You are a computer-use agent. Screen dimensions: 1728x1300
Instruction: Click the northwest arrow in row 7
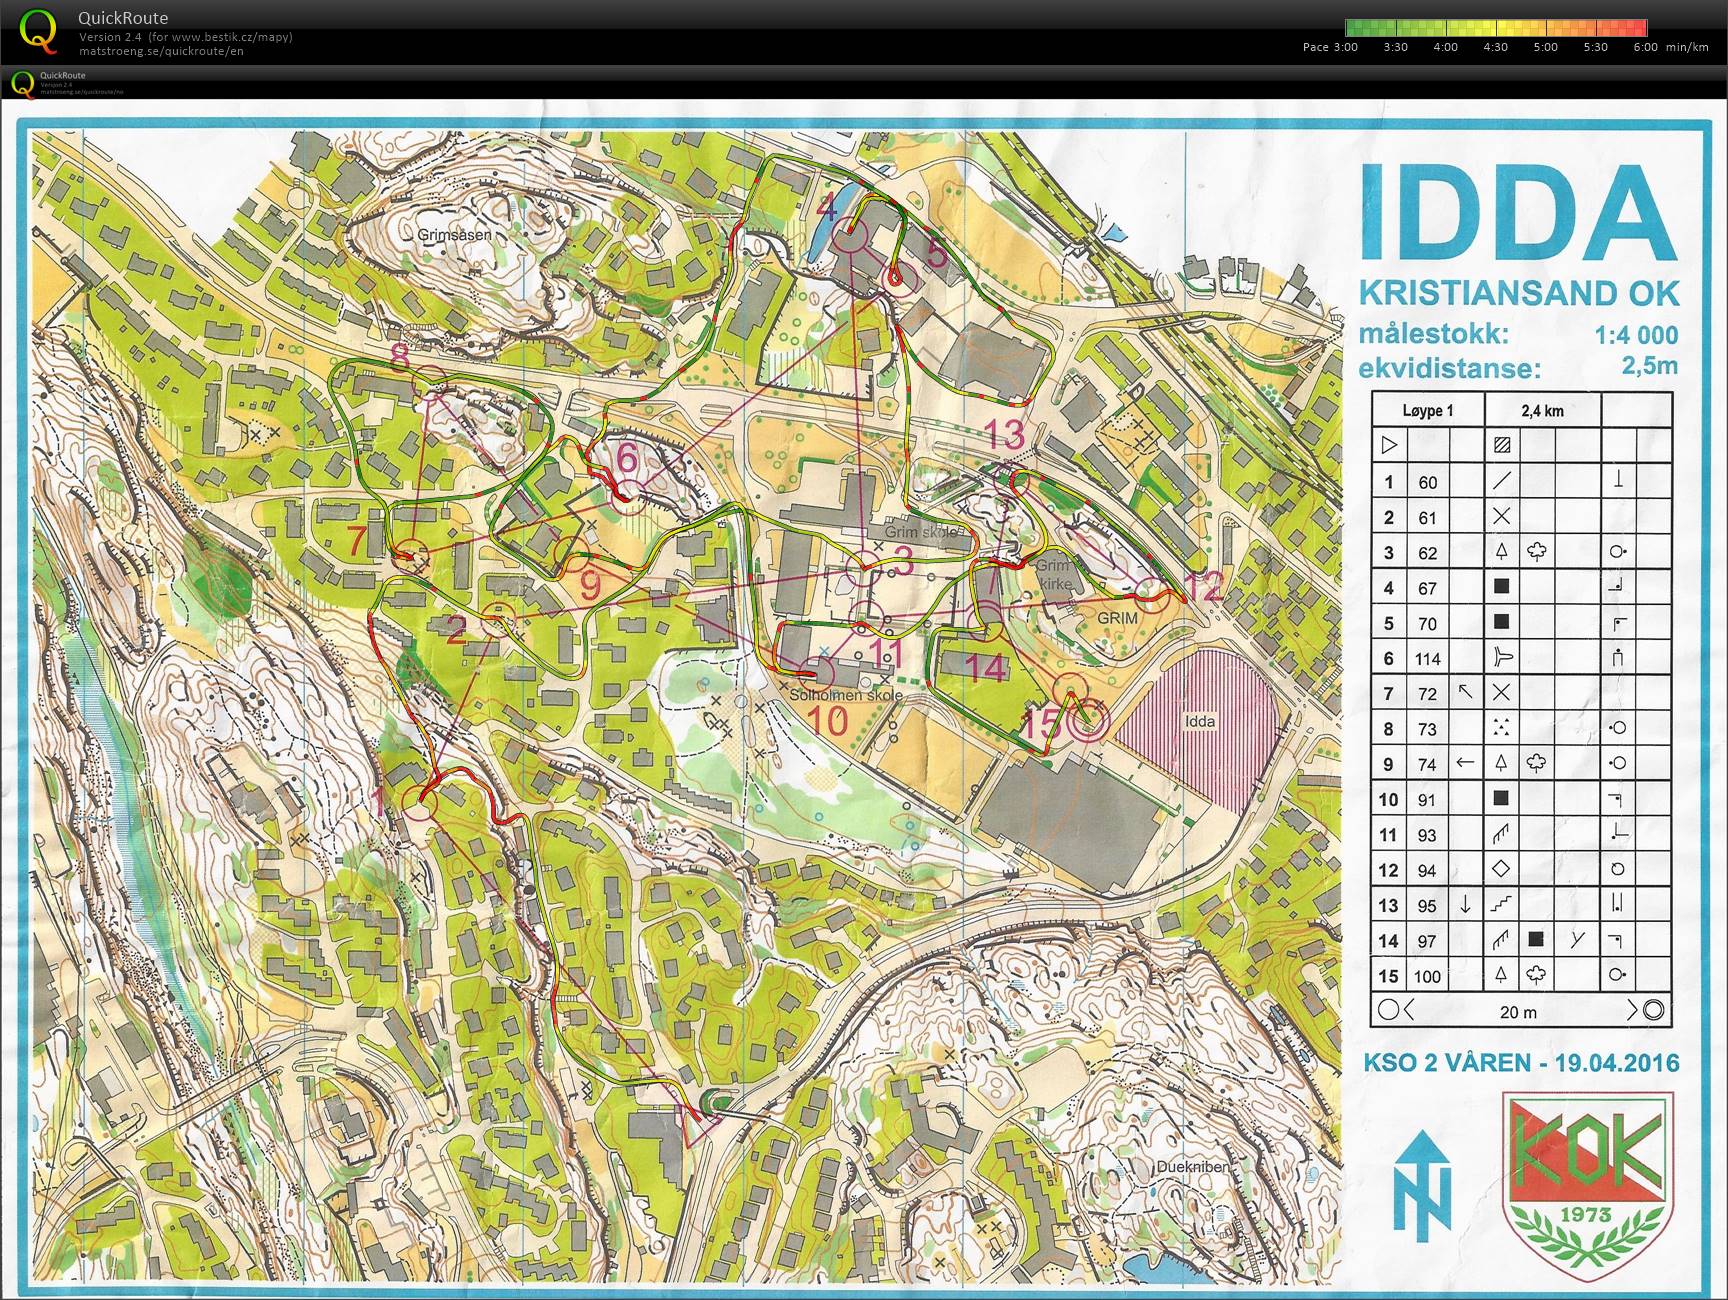[1465, 692]
